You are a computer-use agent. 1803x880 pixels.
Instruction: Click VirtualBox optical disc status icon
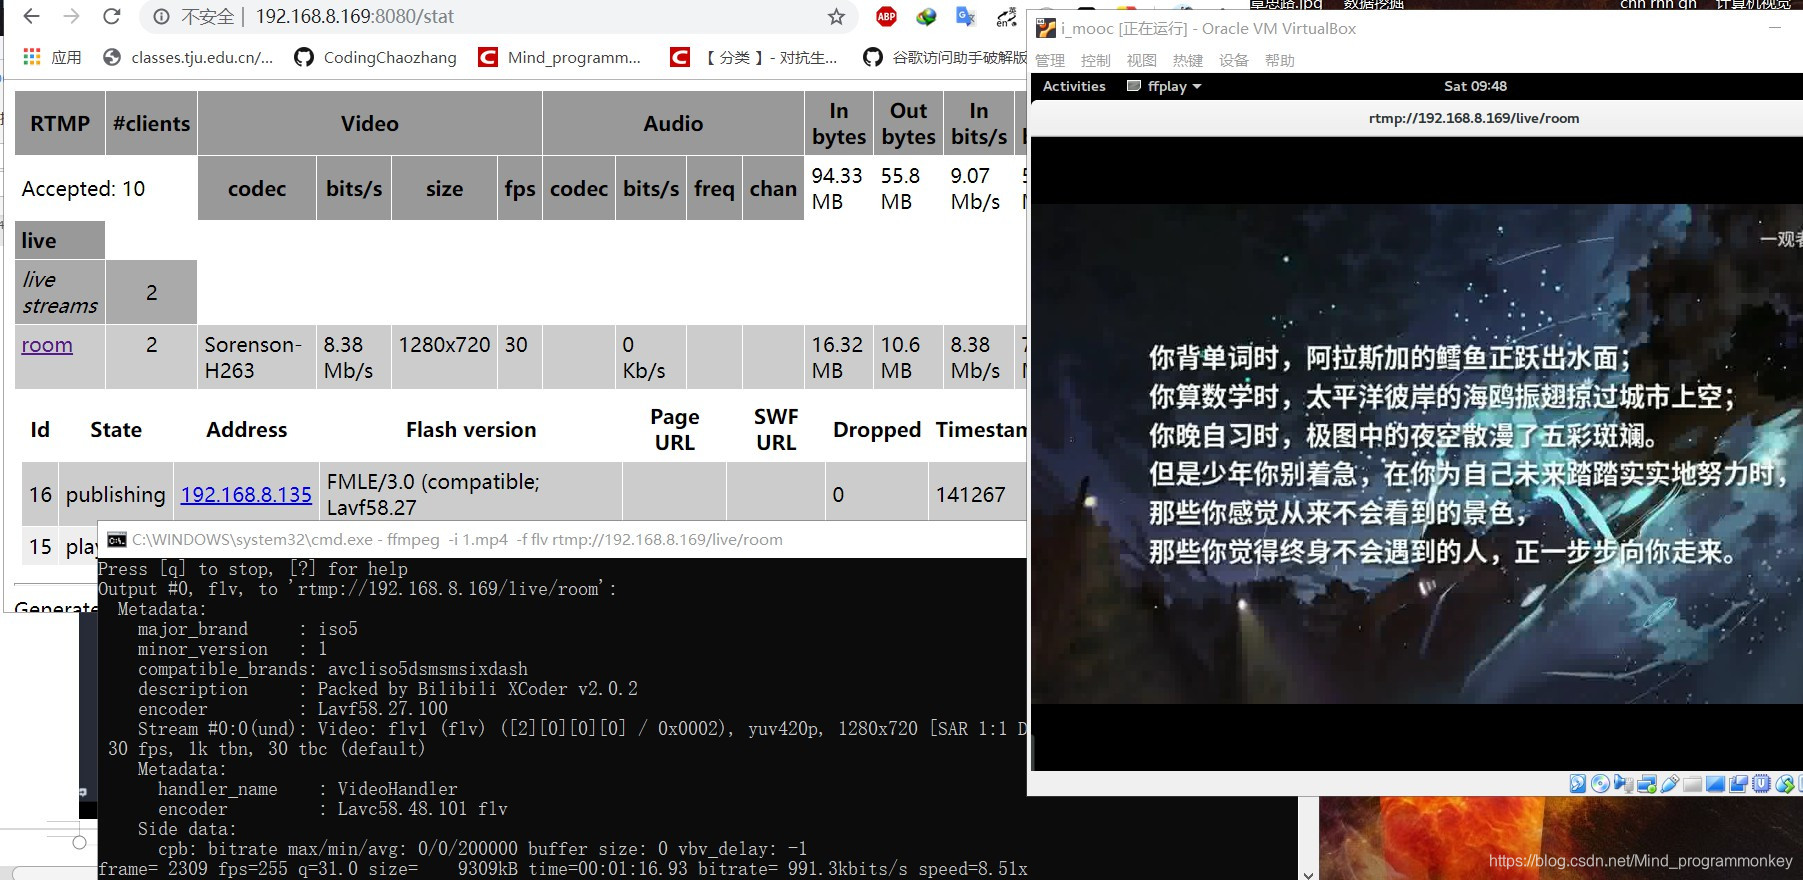[x=1600, y=784]
